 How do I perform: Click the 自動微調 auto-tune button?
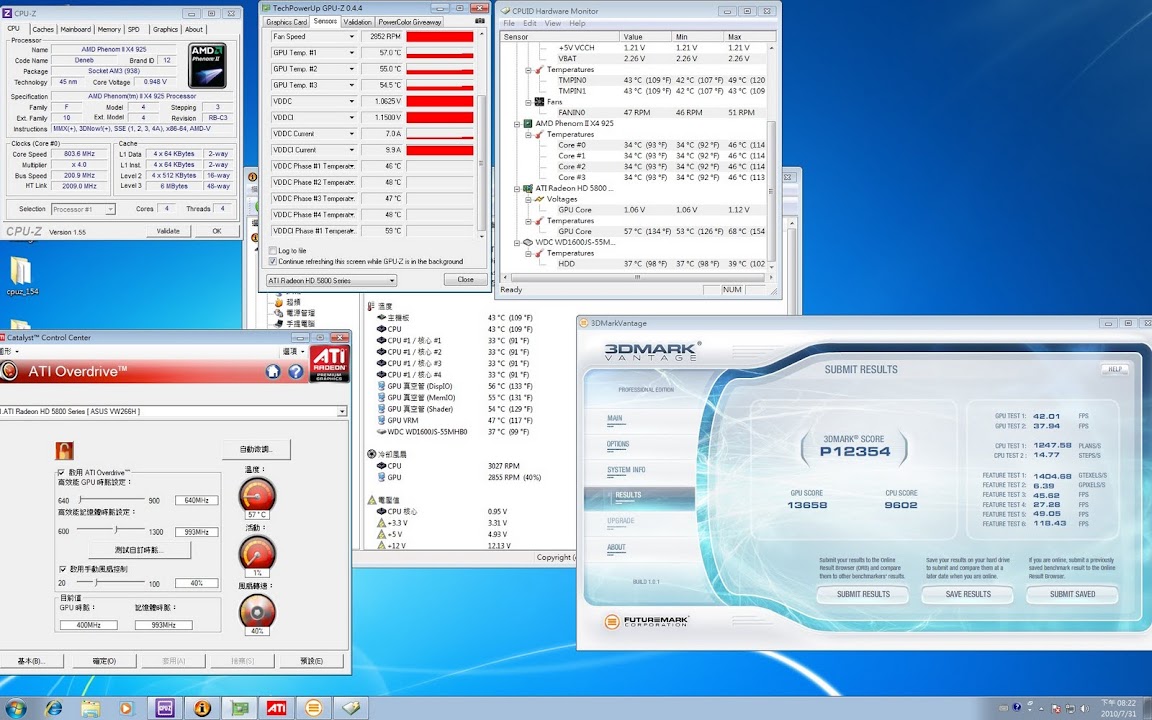click(256, 449)
